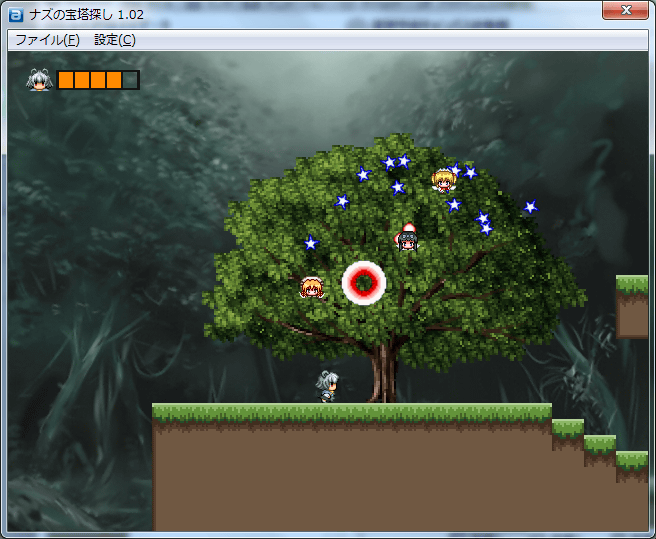The image size is (656, 539).
Task: Click the floating grass block at right edge
Action: (x=632, y=306)
